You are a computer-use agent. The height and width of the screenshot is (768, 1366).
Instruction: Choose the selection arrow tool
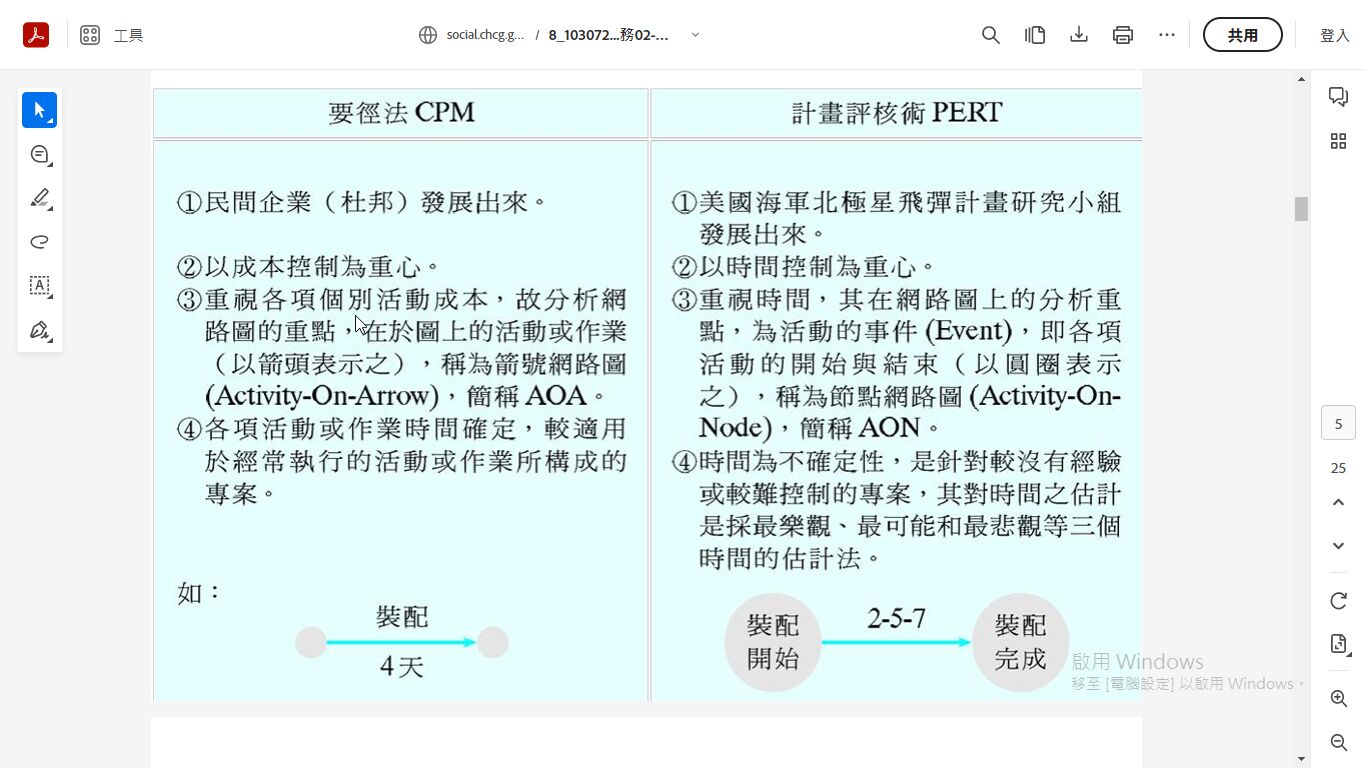pyautogui.click(x=40, y=110)
